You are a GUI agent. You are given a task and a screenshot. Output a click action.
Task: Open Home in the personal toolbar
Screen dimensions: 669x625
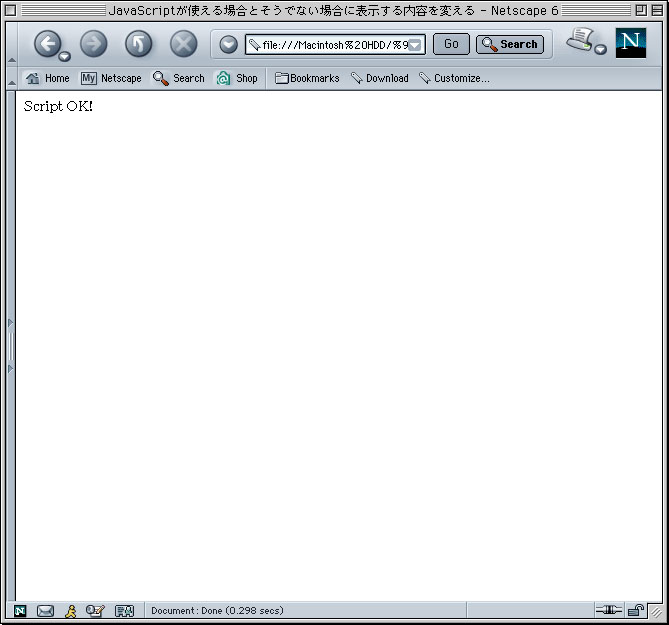[47, 78]
